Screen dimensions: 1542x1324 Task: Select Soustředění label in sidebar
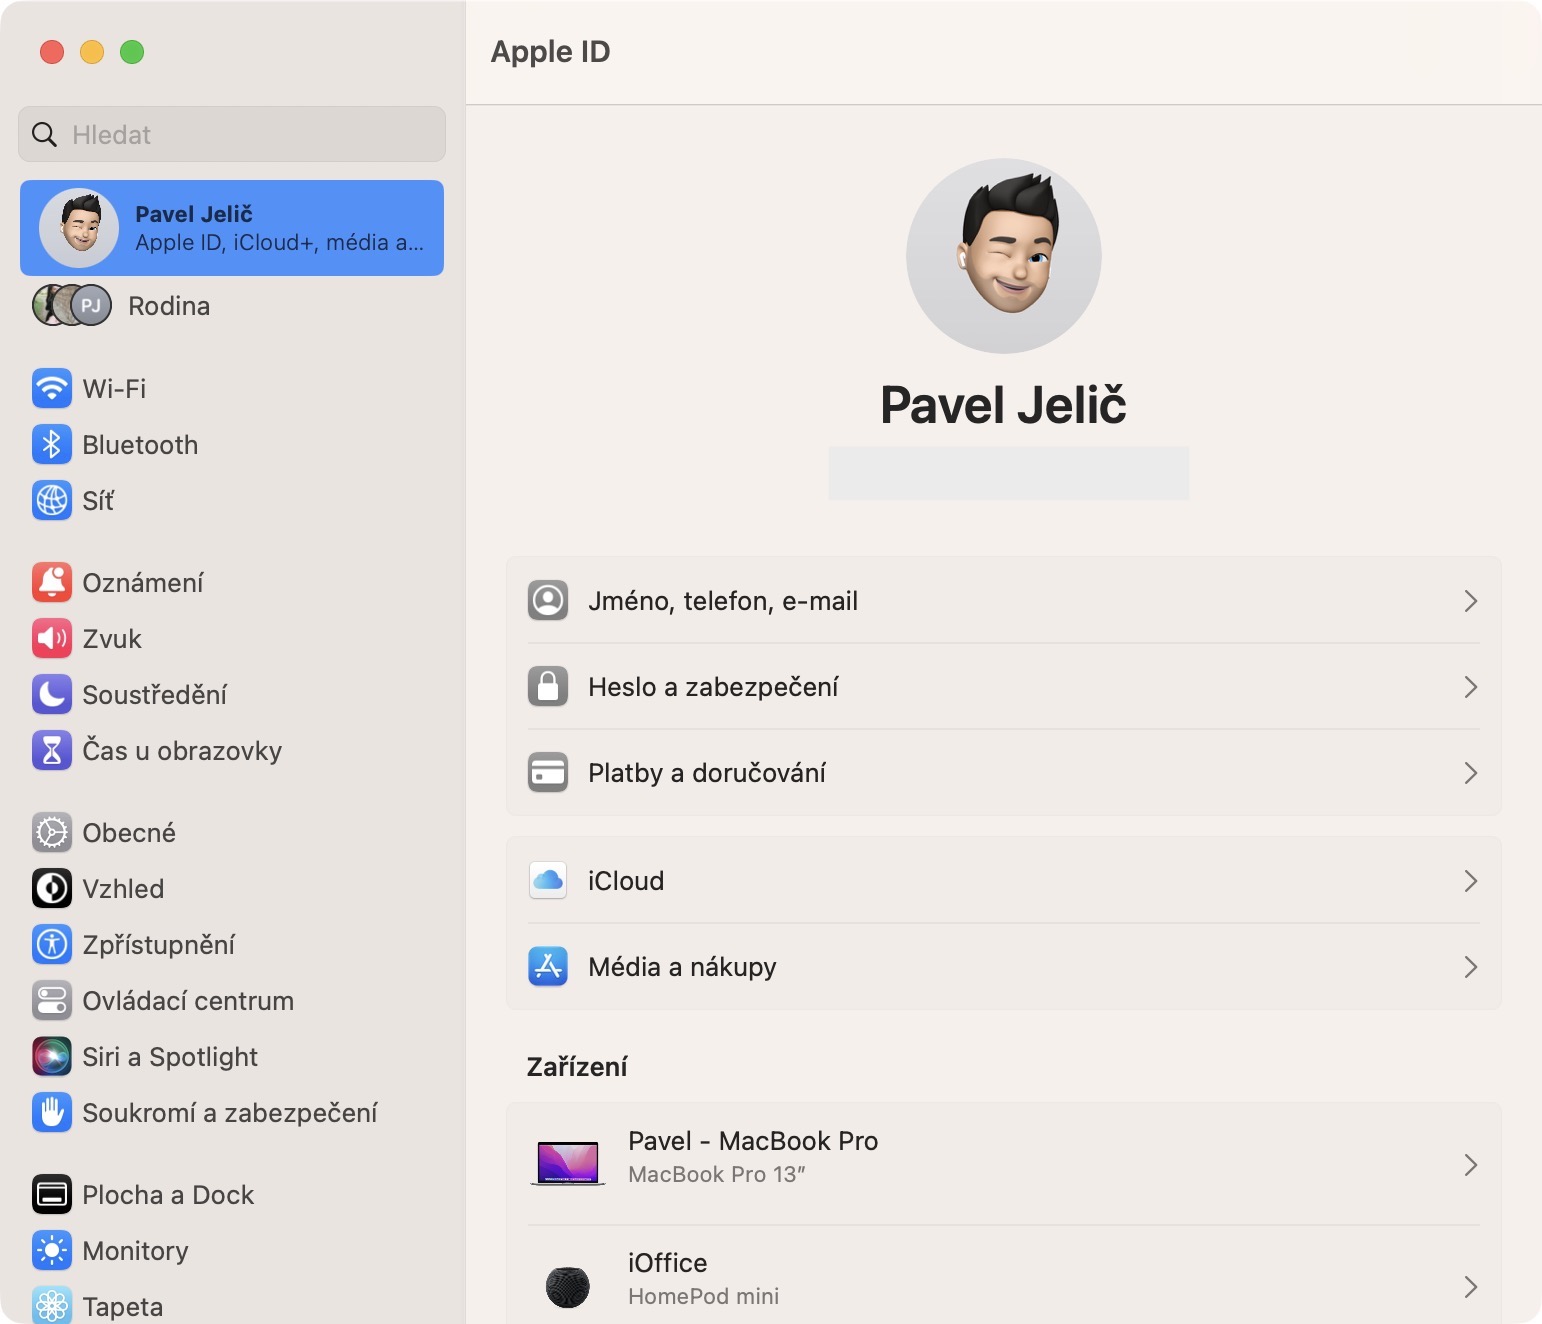(155, 695)
